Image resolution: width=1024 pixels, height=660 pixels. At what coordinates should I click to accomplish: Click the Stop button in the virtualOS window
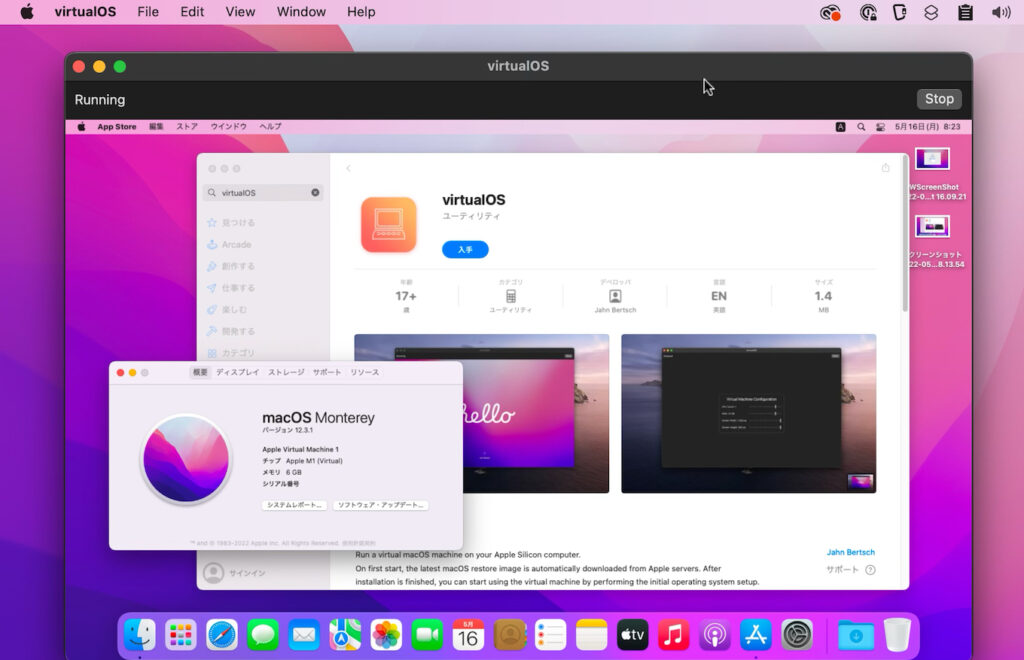[x=938, y=99]
